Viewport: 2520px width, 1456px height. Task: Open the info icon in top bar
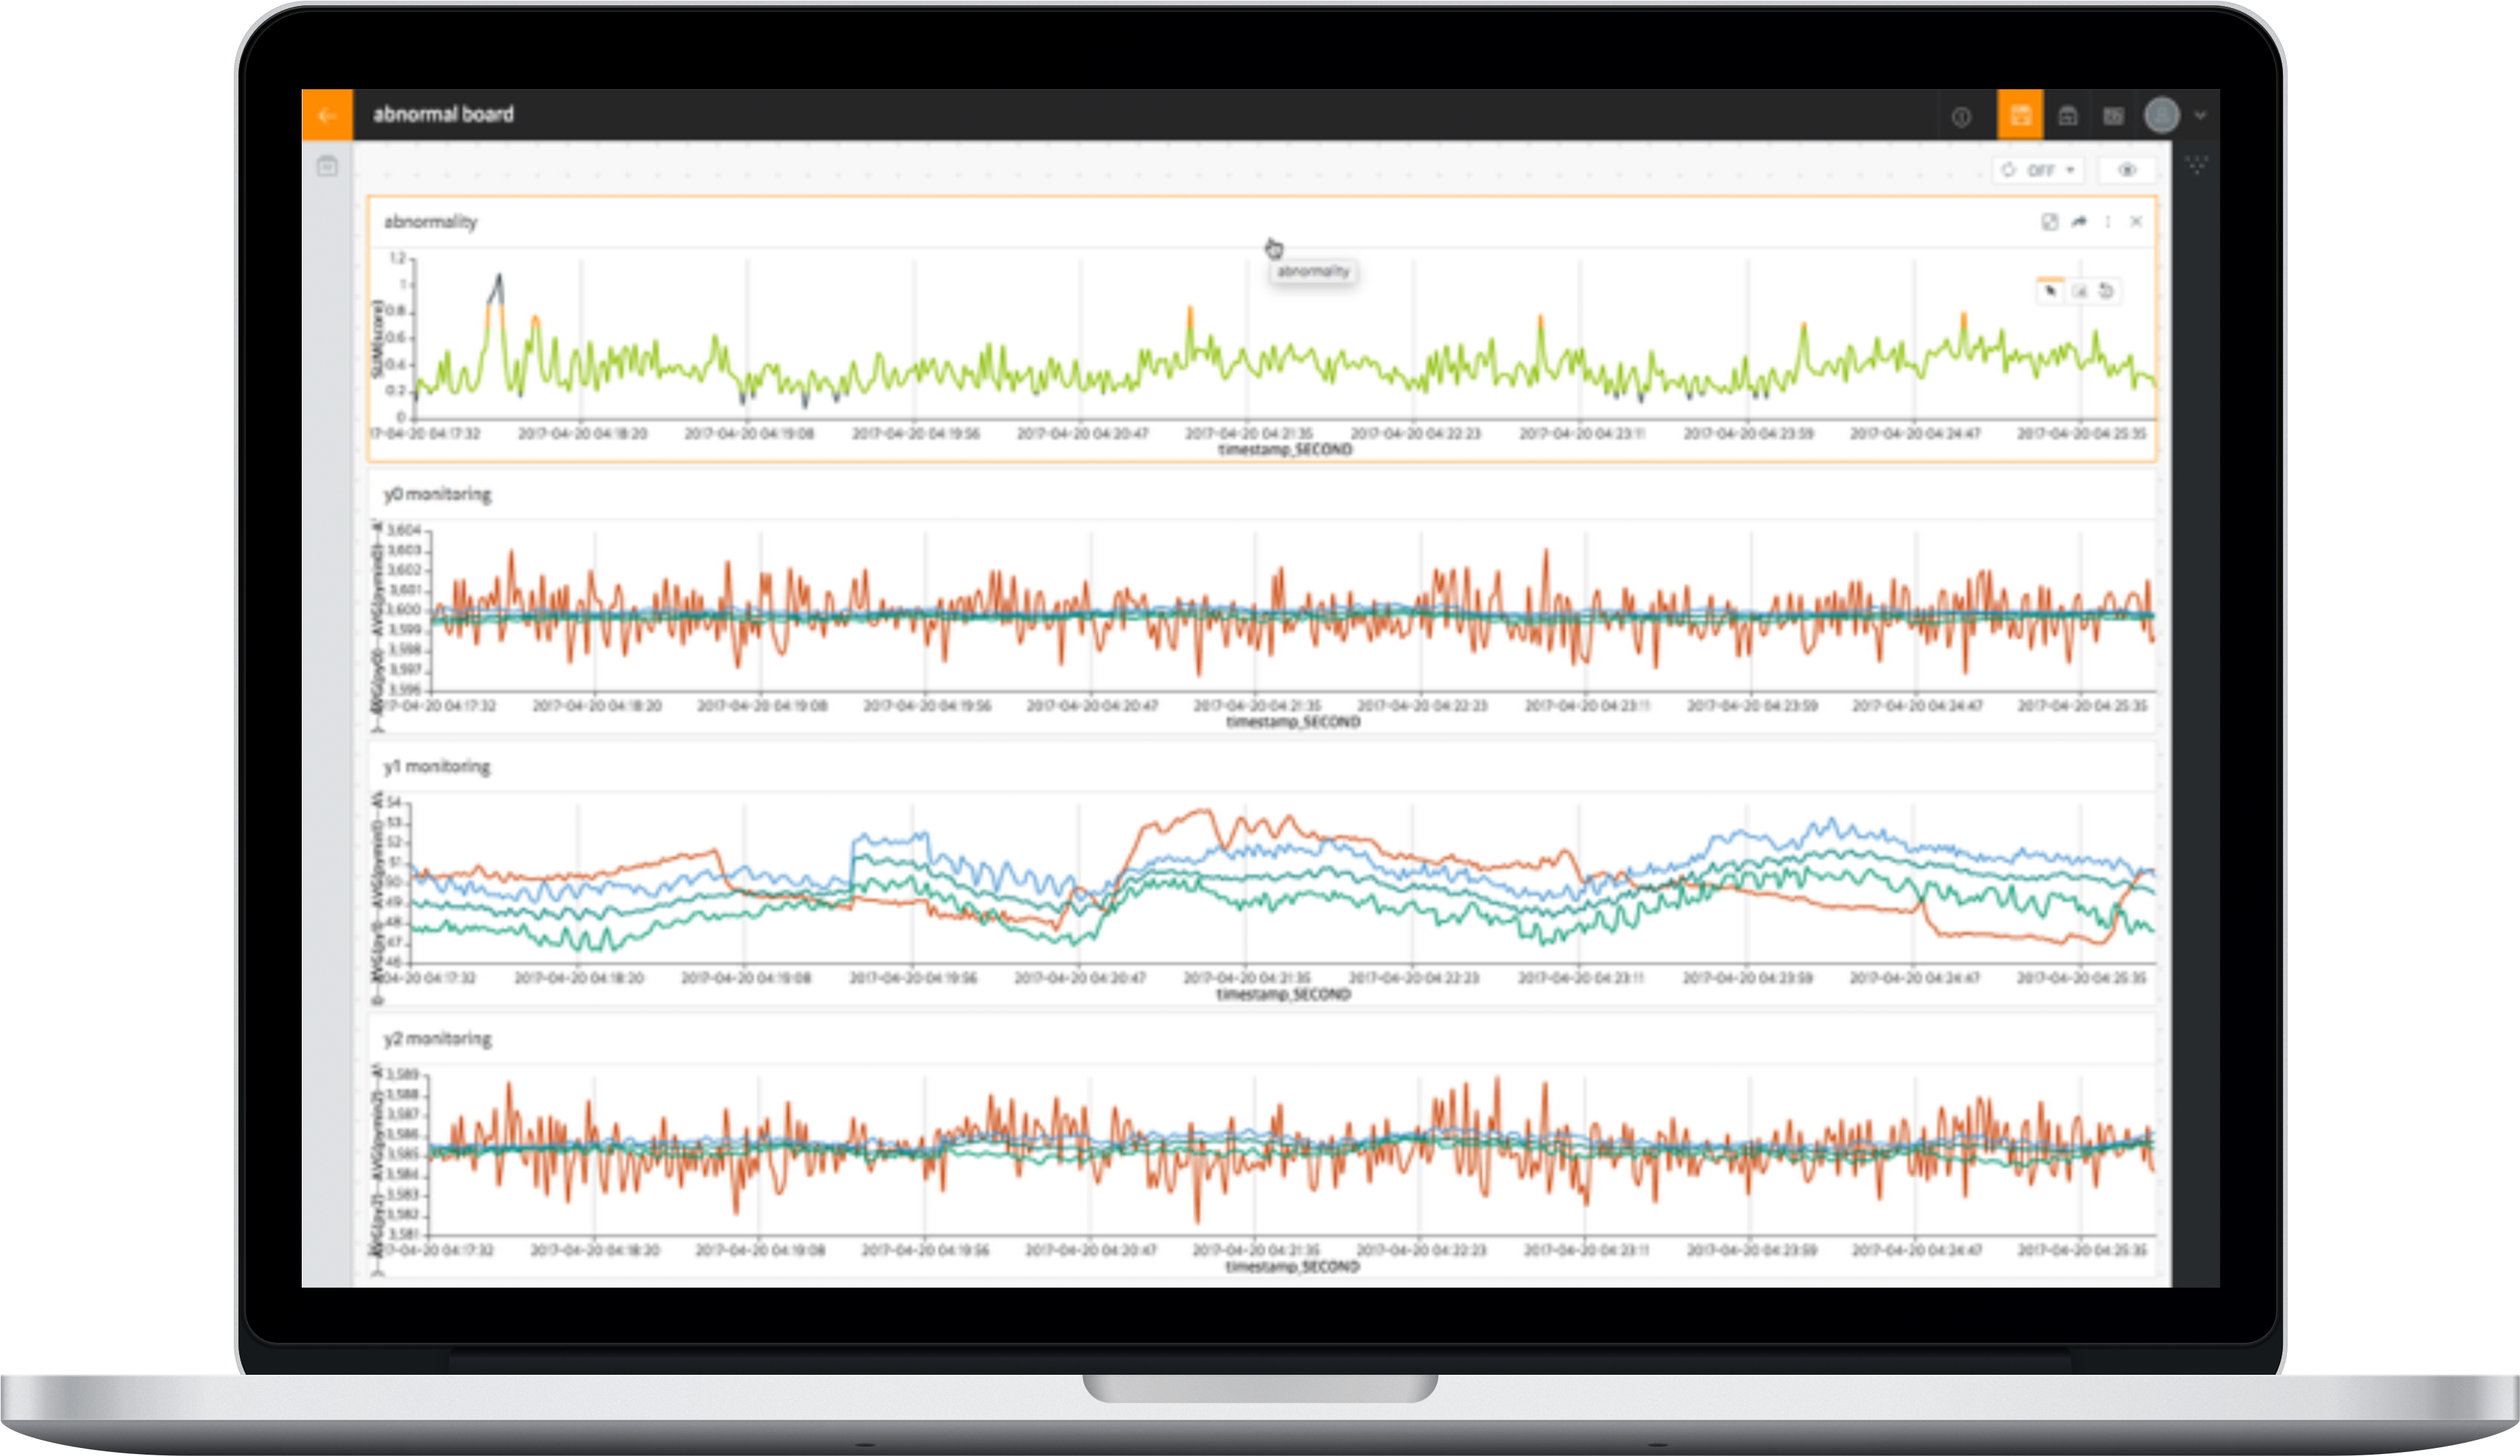(x=1961, y=117)
